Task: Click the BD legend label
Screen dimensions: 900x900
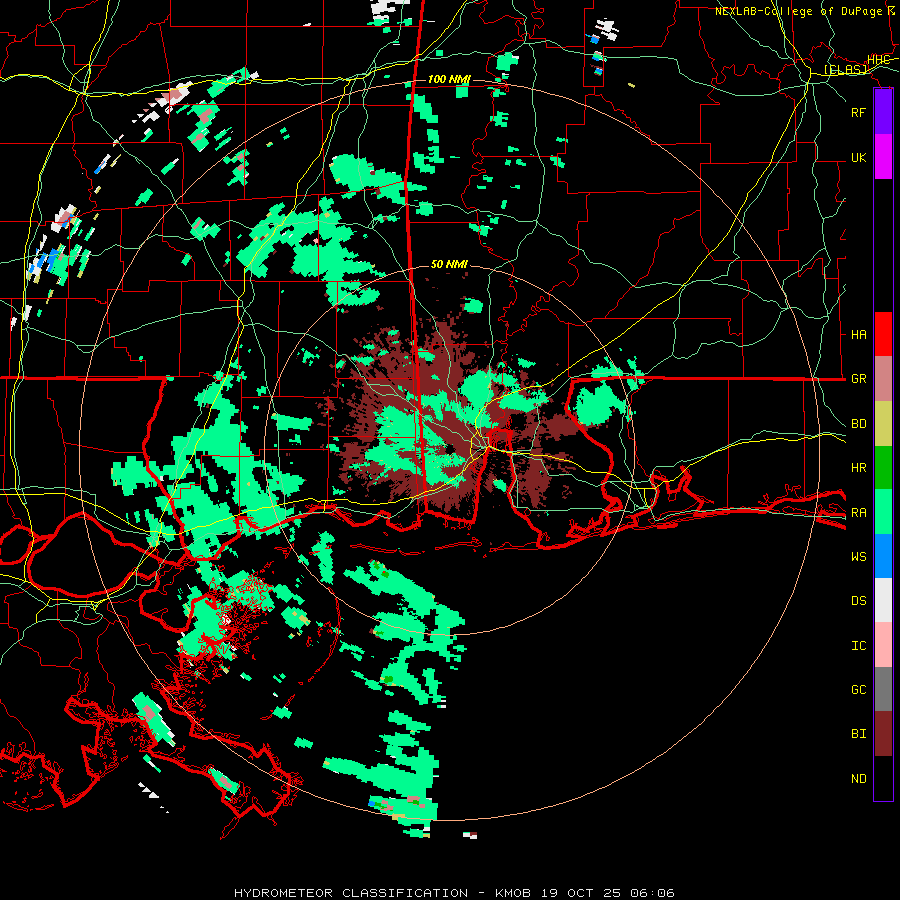Action: coord(858,424)
